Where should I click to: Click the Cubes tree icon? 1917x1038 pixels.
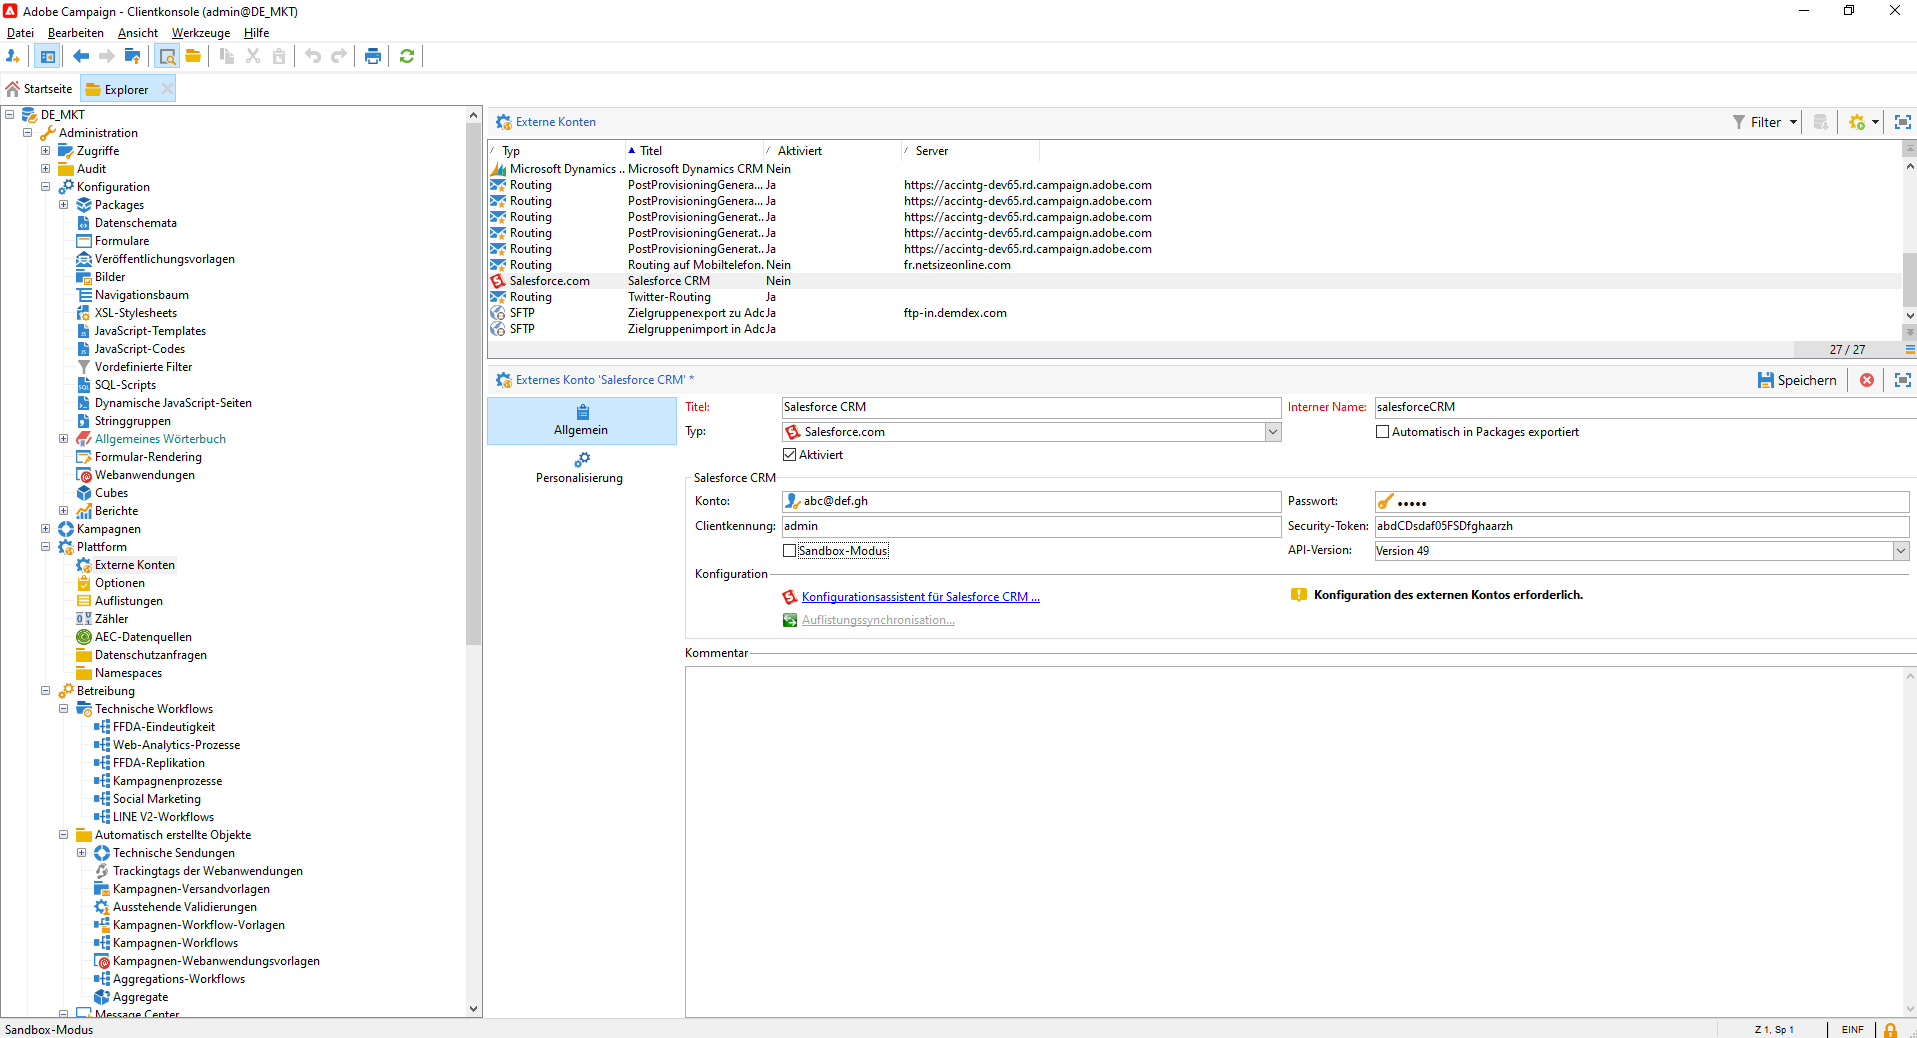84,493
